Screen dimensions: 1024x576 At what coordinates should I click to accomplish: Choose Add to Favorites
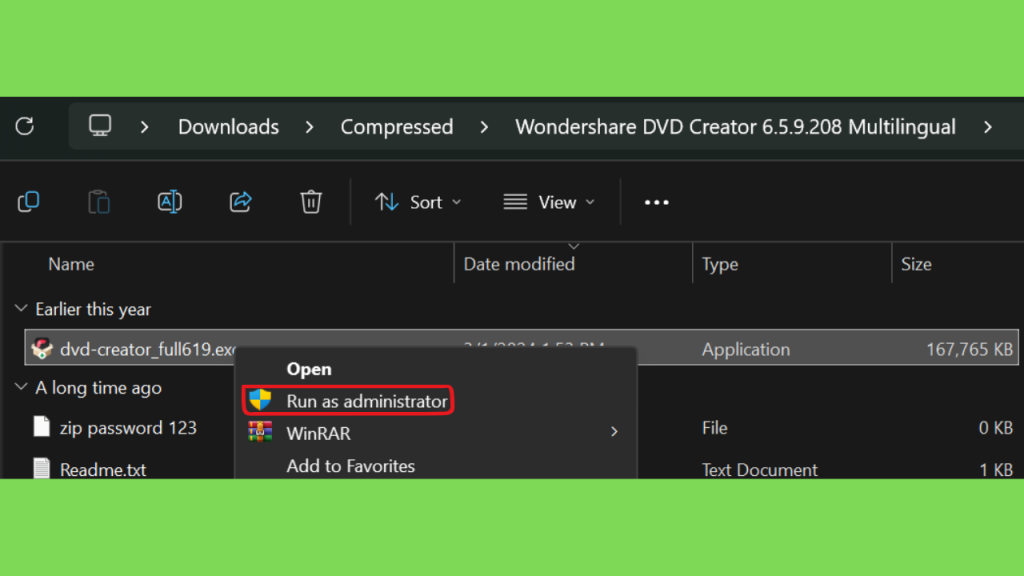point(351,466)
